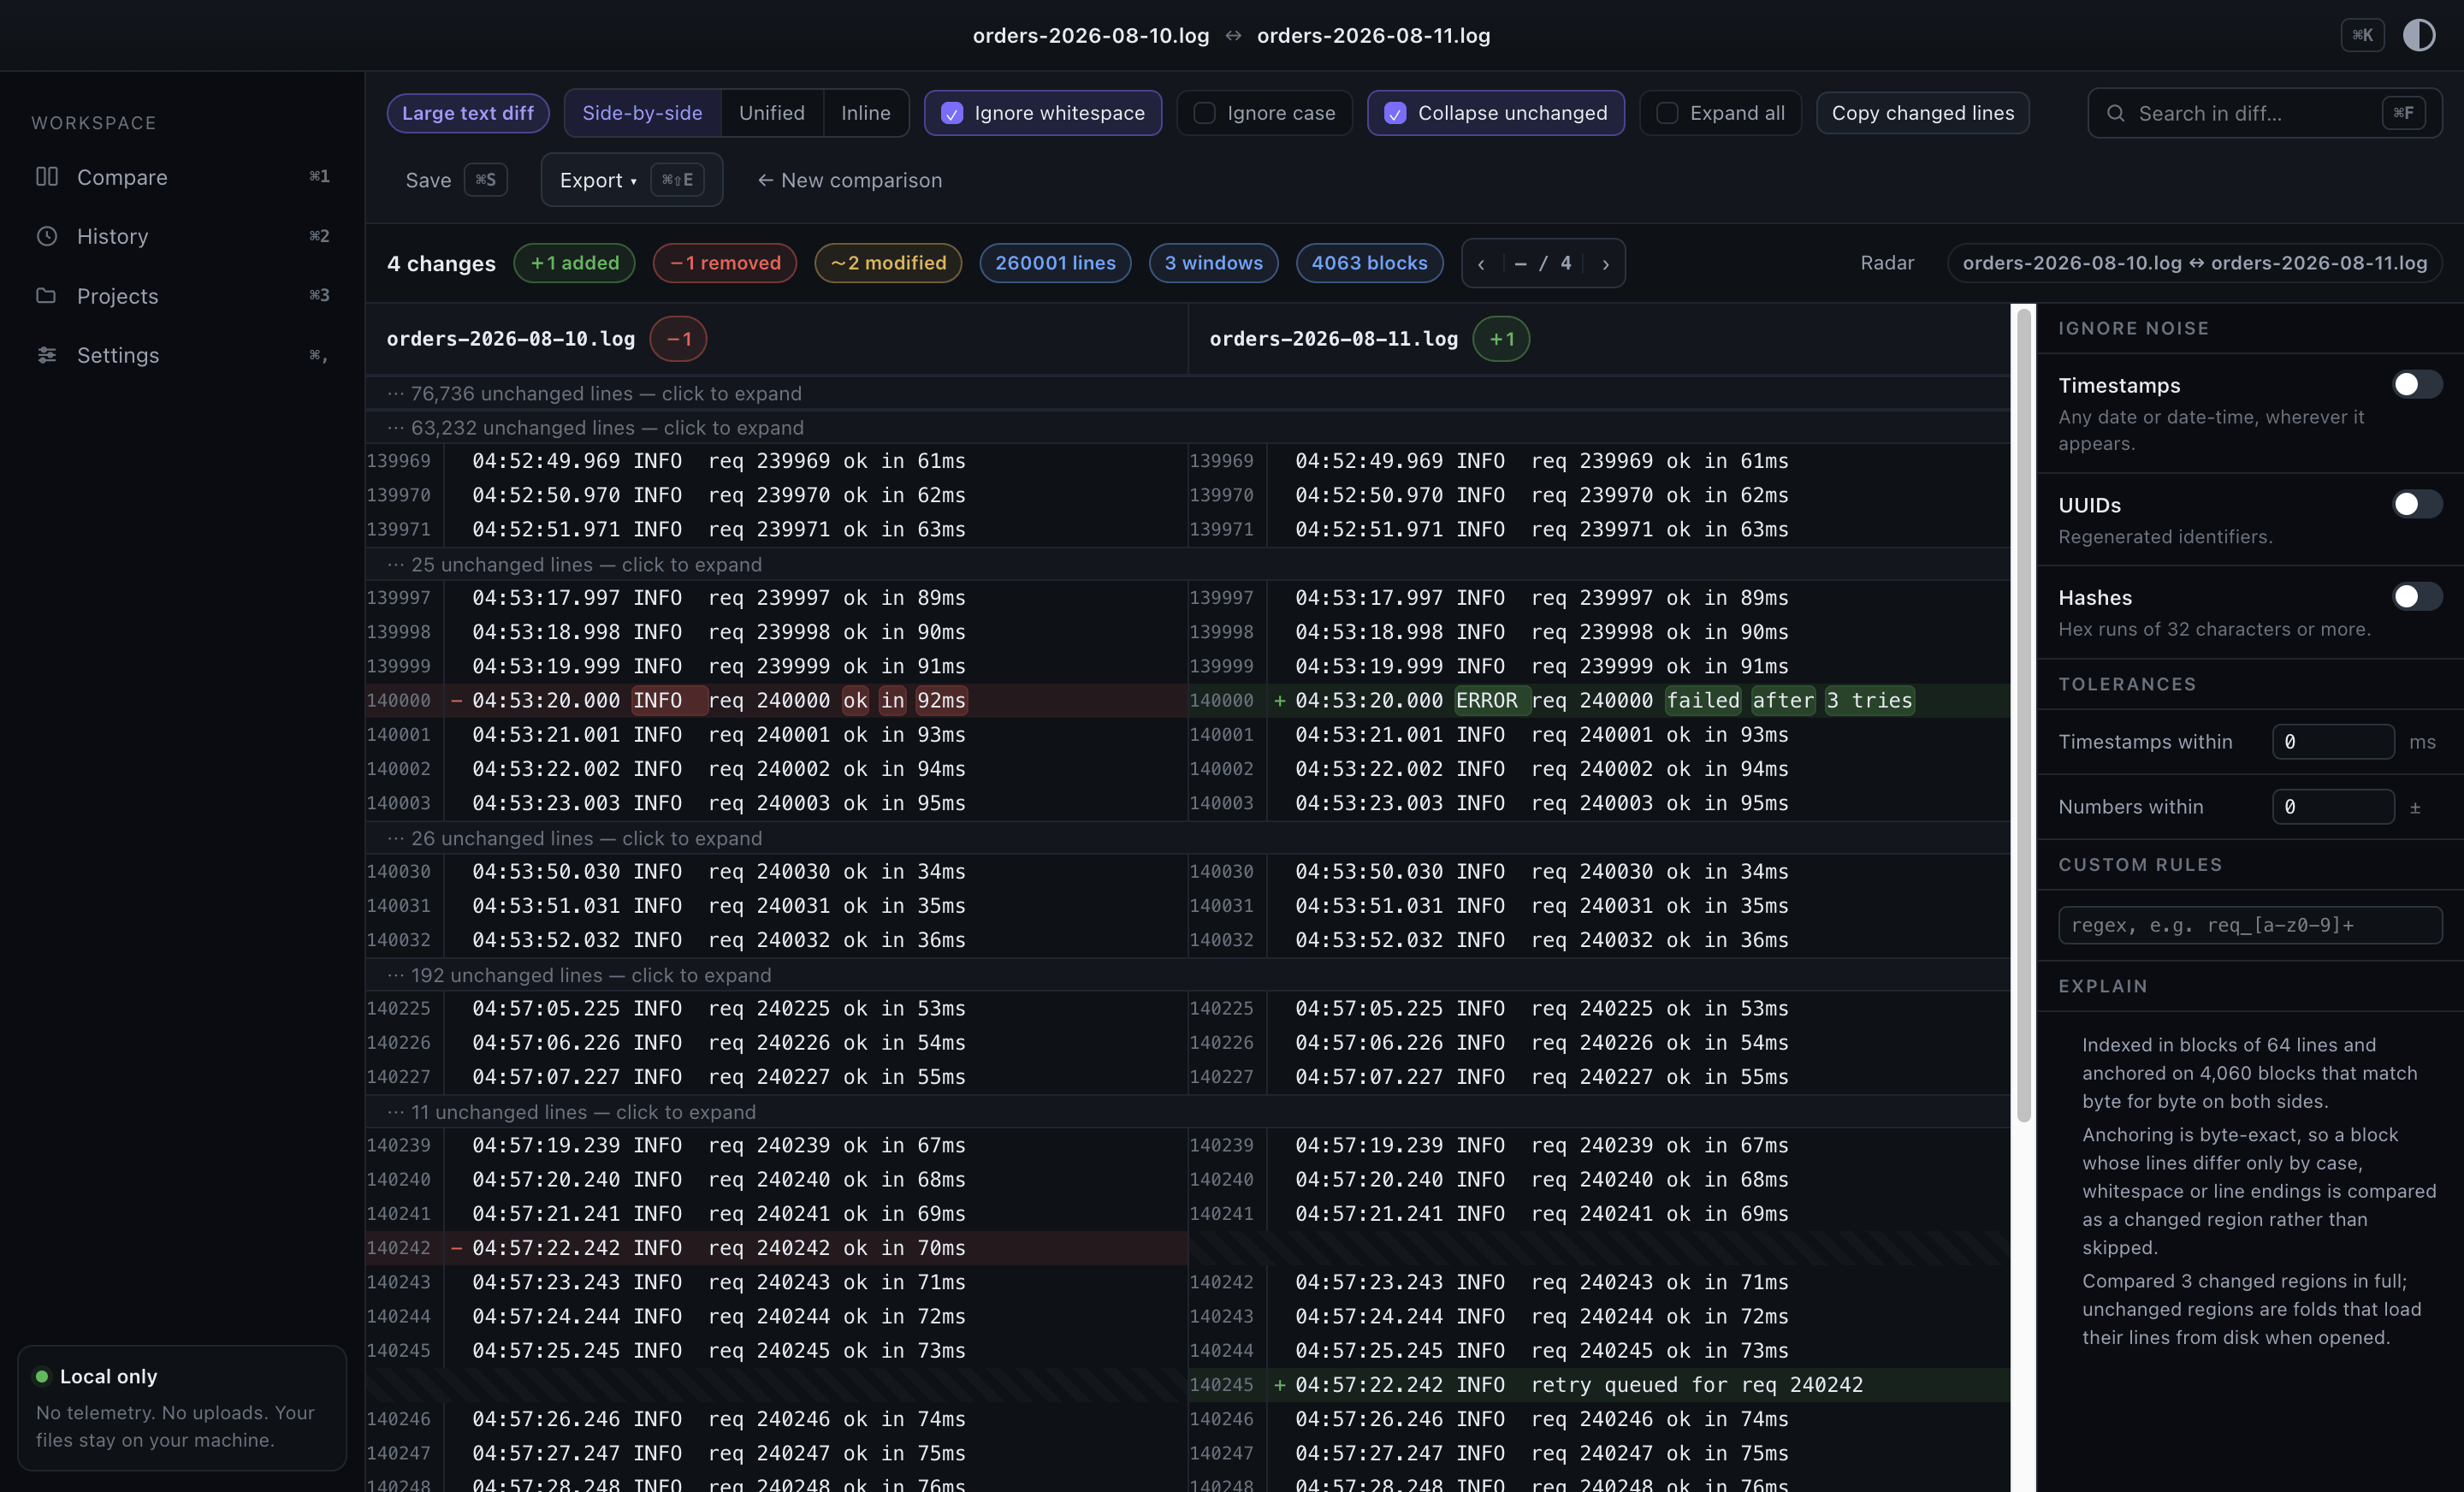The height and width of the screenshot is (1492, 2464).
Task: Expand the 25 unchanged lines fold
Action: 1187,565
